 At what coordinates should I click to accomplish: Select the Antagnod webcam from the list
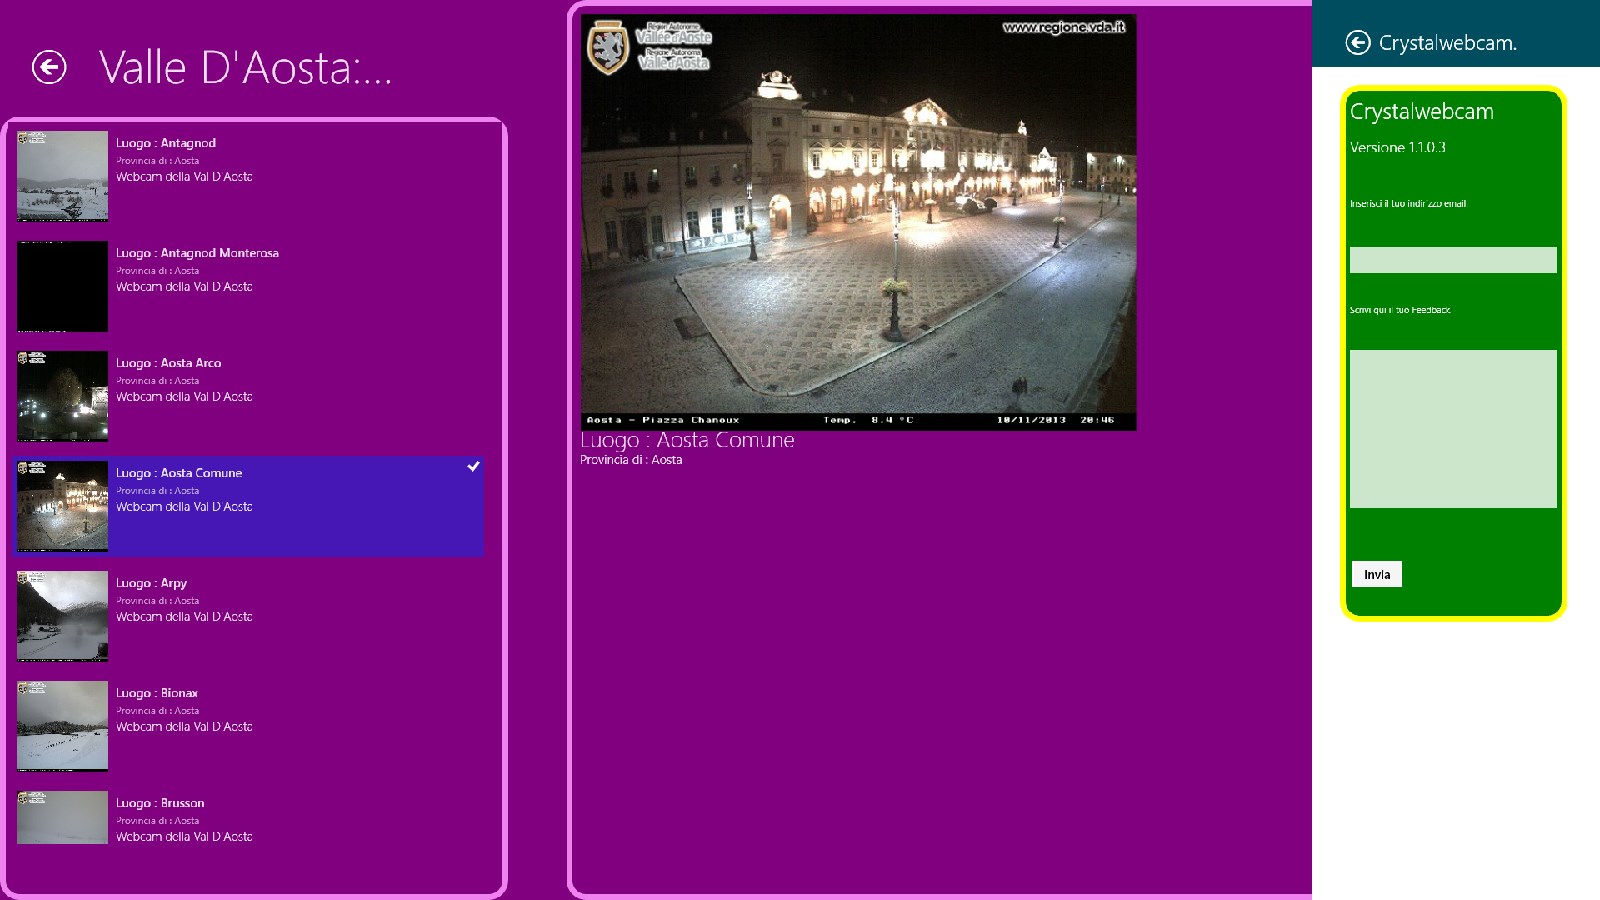coord(250,176)
